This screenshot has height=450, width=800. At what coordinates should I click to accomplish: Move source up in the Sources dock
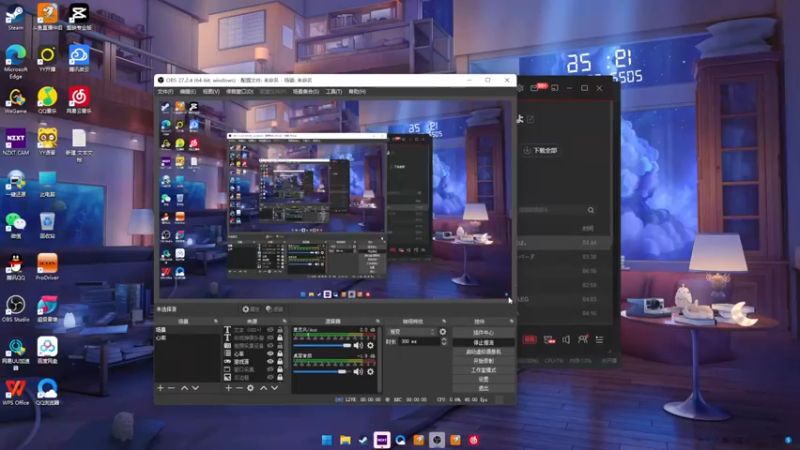point(263,388)
